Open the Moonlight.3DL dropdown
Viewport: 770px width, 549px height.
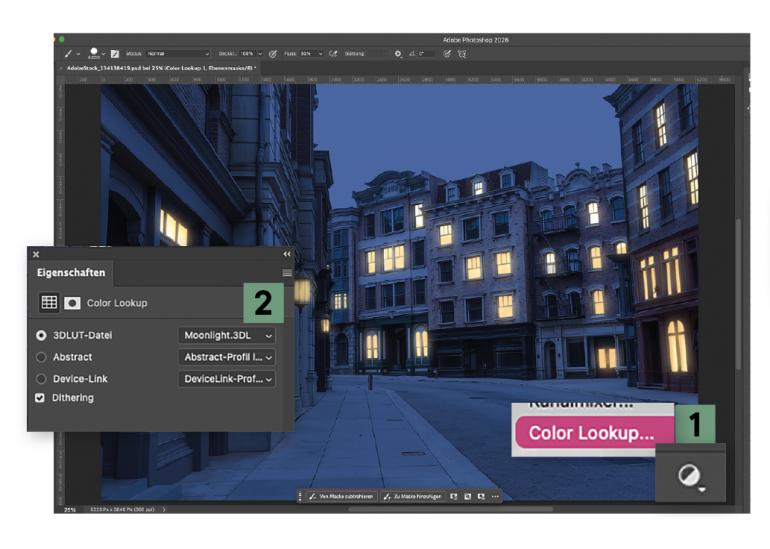tap(227, 335)
